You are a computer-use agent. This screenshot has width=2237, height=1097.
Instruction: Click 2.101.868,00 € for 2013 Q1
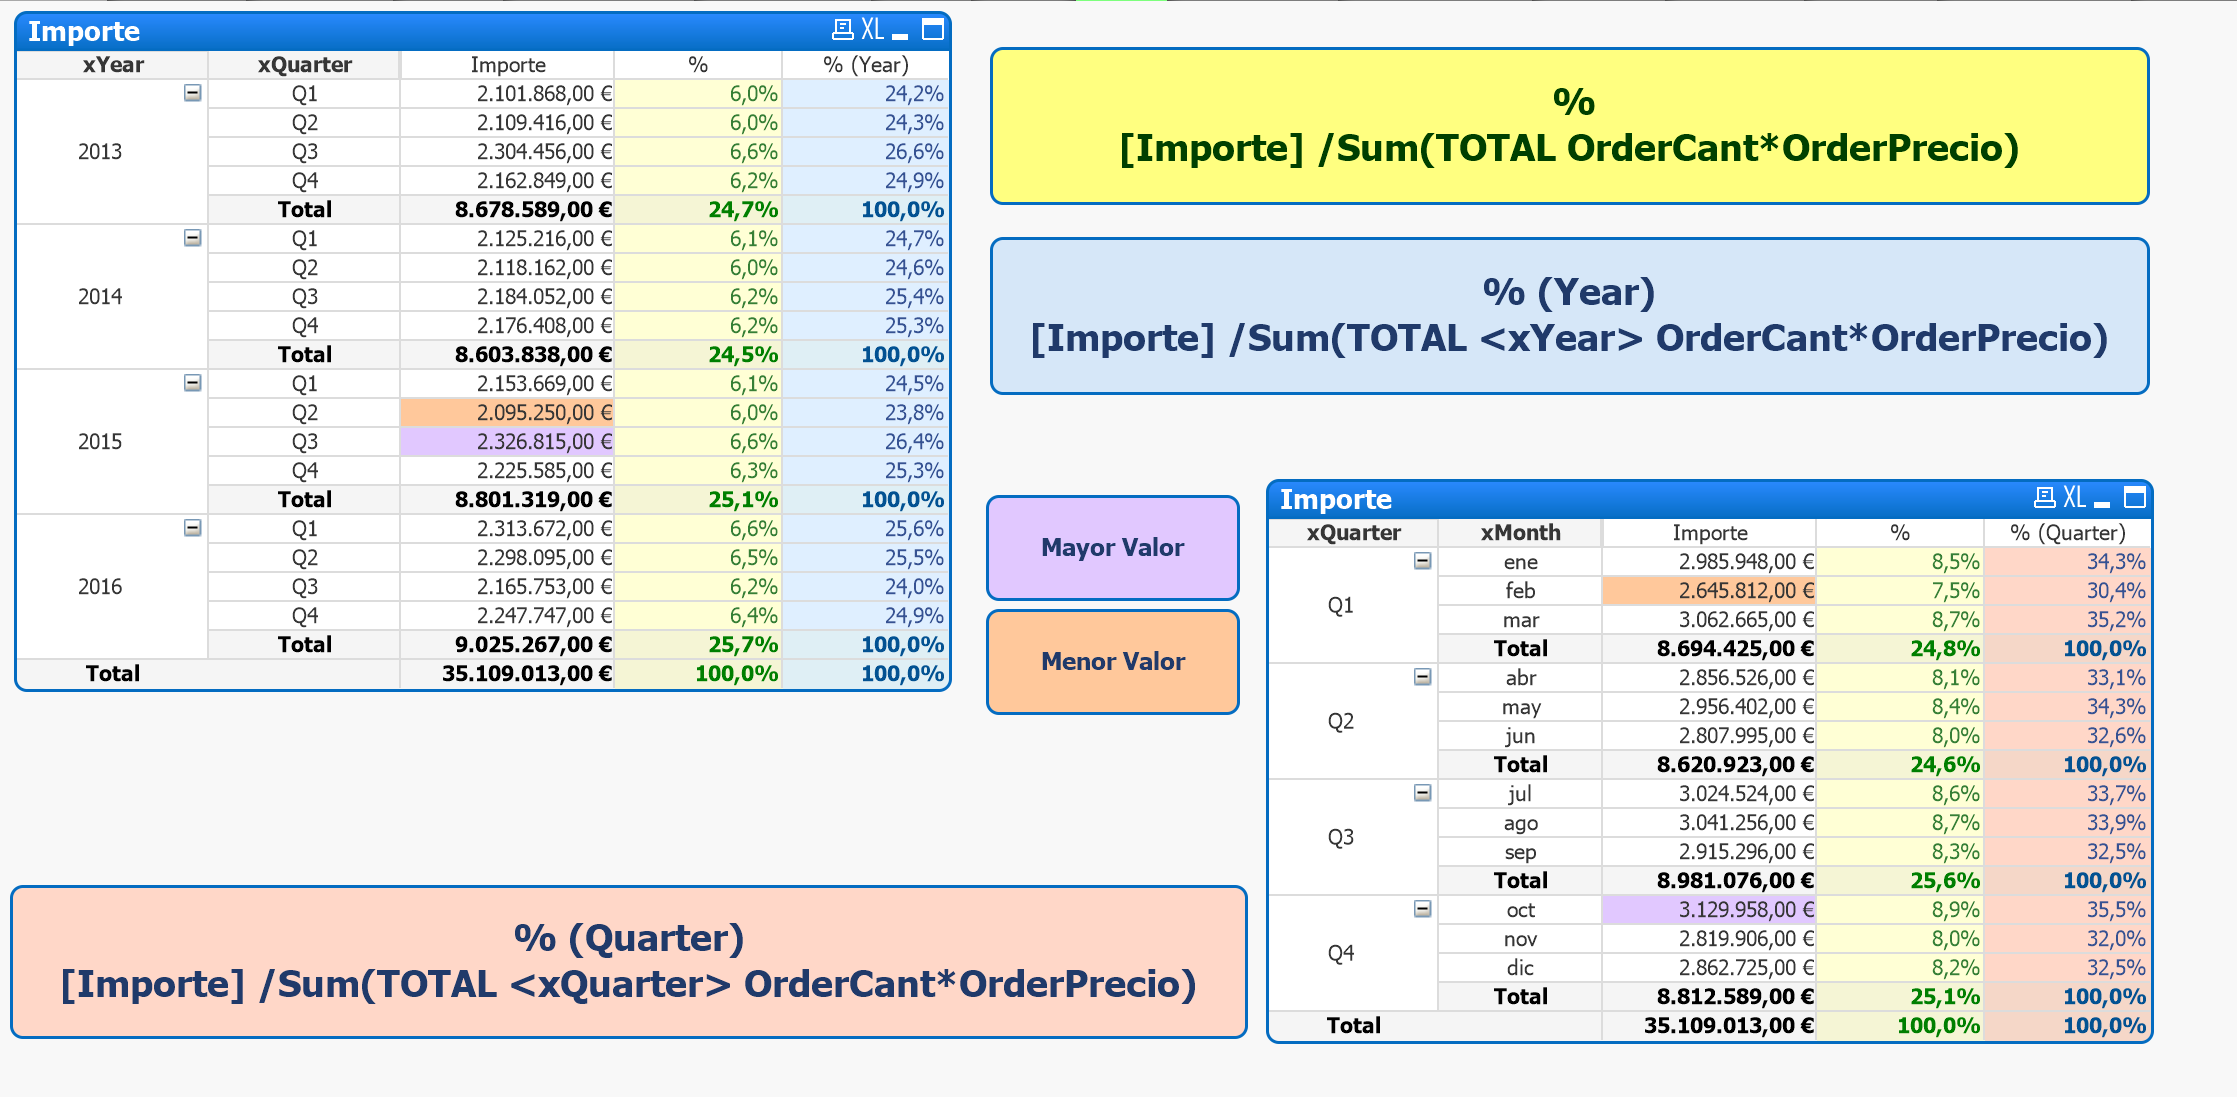coord(507,94)
